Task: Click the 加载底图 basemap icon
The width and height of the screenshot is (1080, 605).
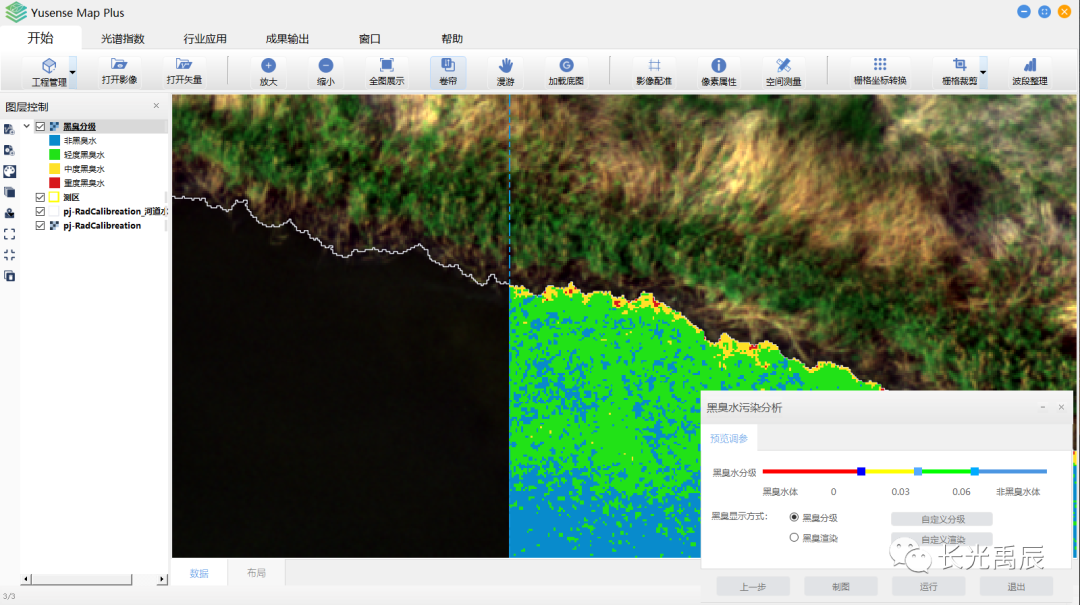Action: point(566,71)
